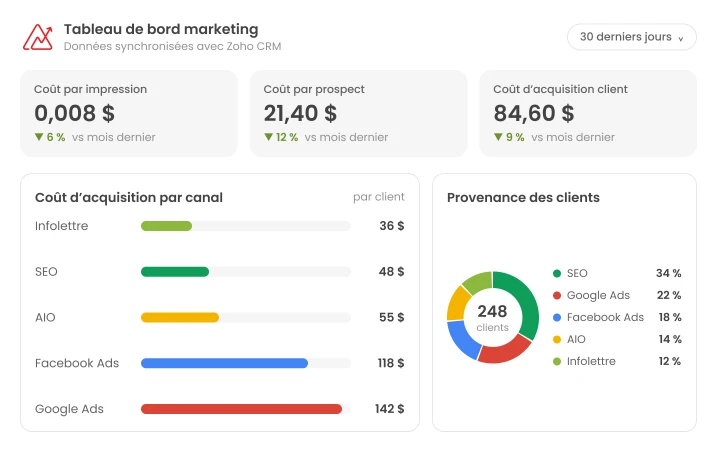Click the 14 % legend value

tap(670, 339)
